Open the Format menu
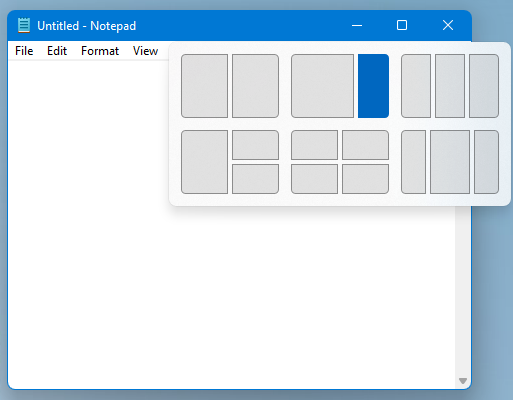 tap(100, 51)
